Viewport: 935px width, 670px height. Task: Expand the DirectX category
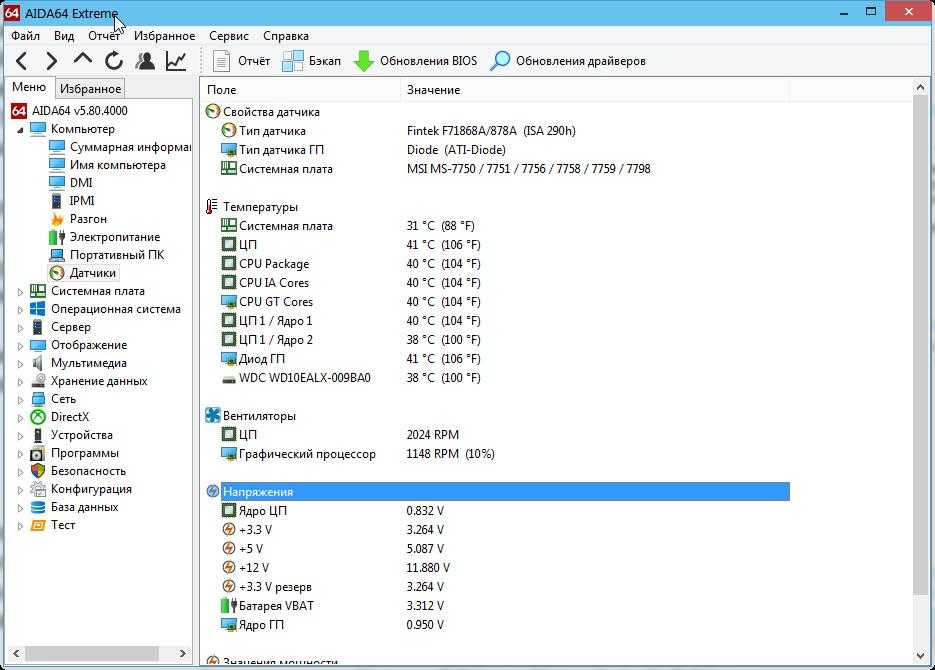click(x=18, y=417)
